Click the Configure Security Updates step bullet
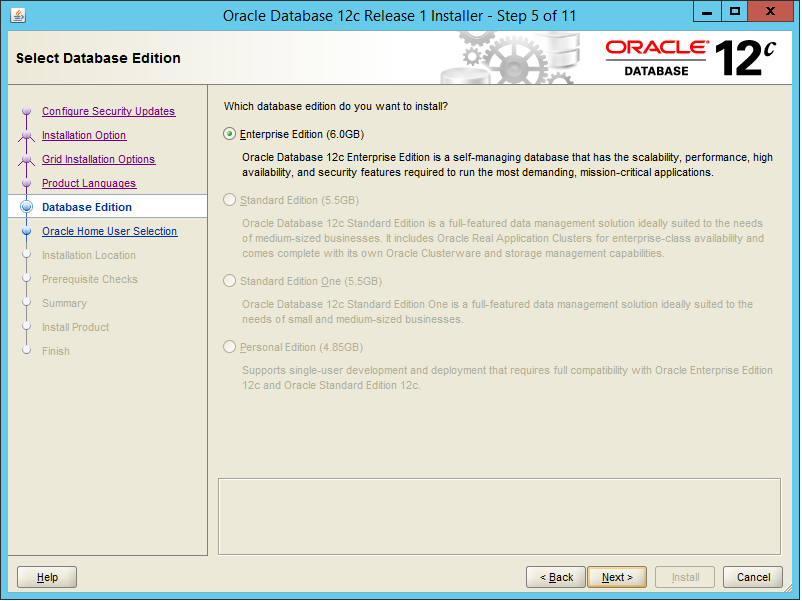Screen dimensions: 802x601 click(27, 111)
